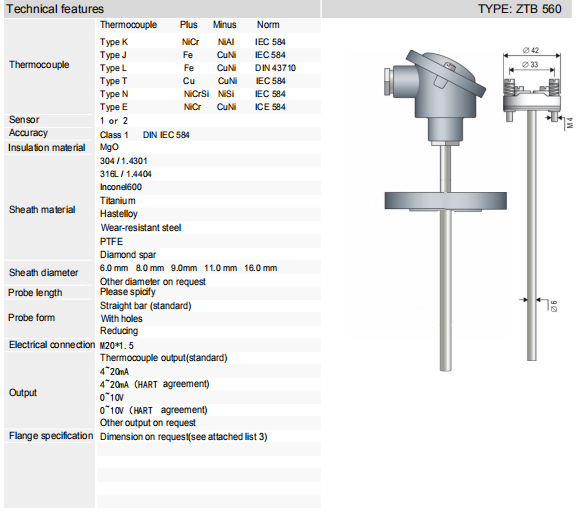This screenshot has height=514, width=579.
Task: Click the "DIN 43710" norm value
Action: coord(275,68)
